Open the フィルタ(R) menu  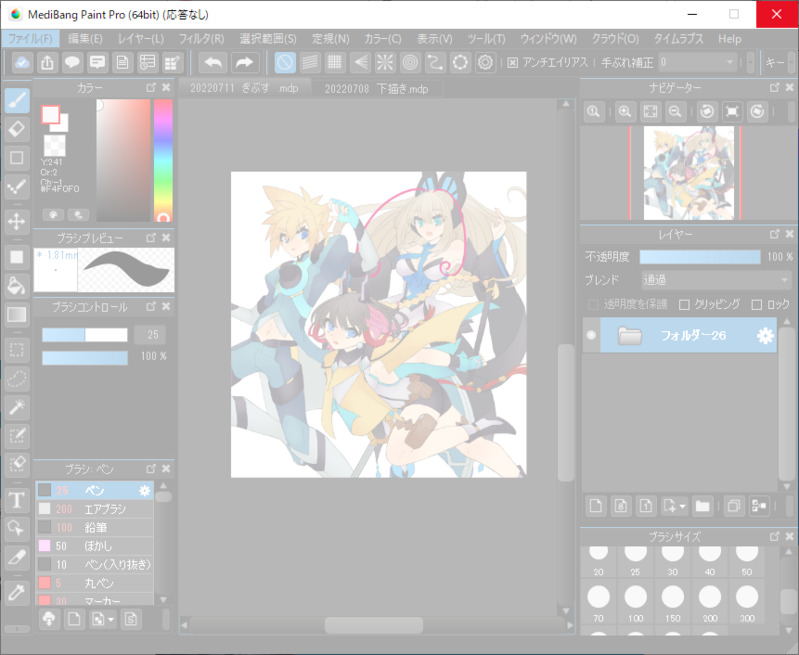pyautogui.click(x=201, y=39)
